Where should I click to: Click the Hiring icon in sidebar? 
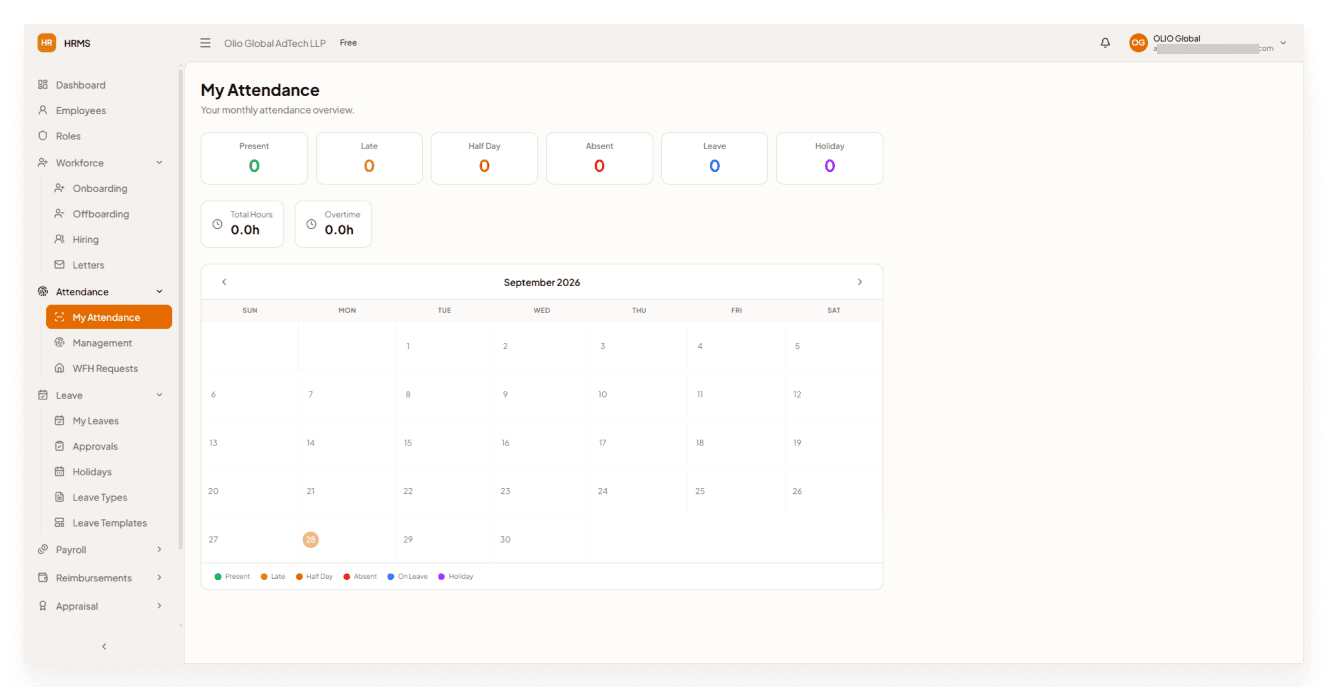[60, 239]
